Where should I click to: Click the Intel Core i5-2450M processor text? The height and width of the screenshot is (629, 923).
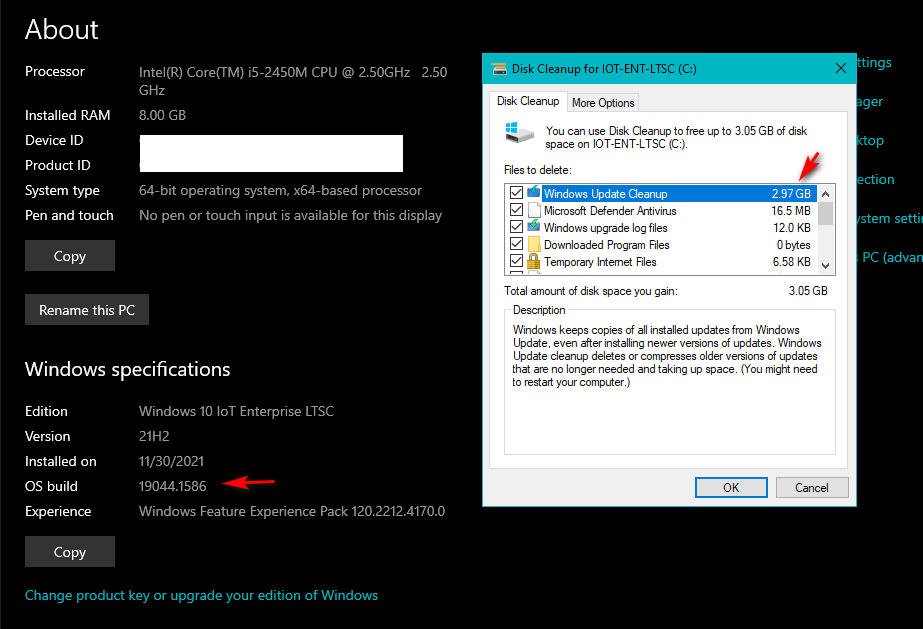coord(293,81)
